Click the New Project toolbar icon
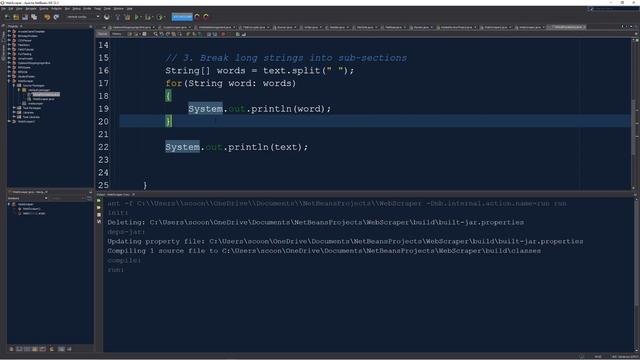Viewport: 640px width, 360px height. coord(16,17)
